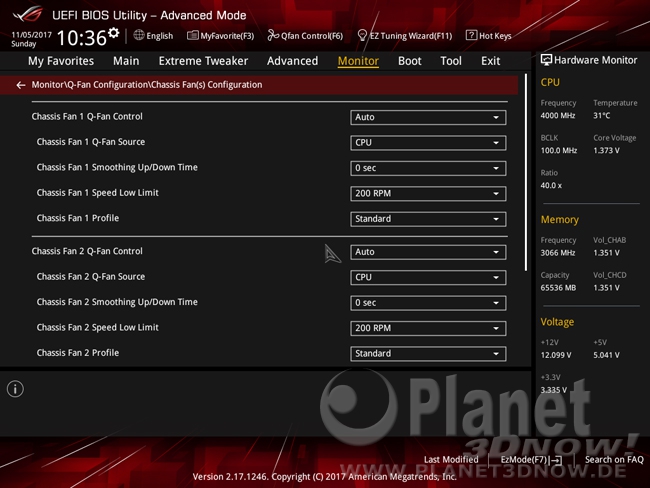Screen dimensions: 650x488
Task: Click the globe language icon
Action: pos(139,35)
